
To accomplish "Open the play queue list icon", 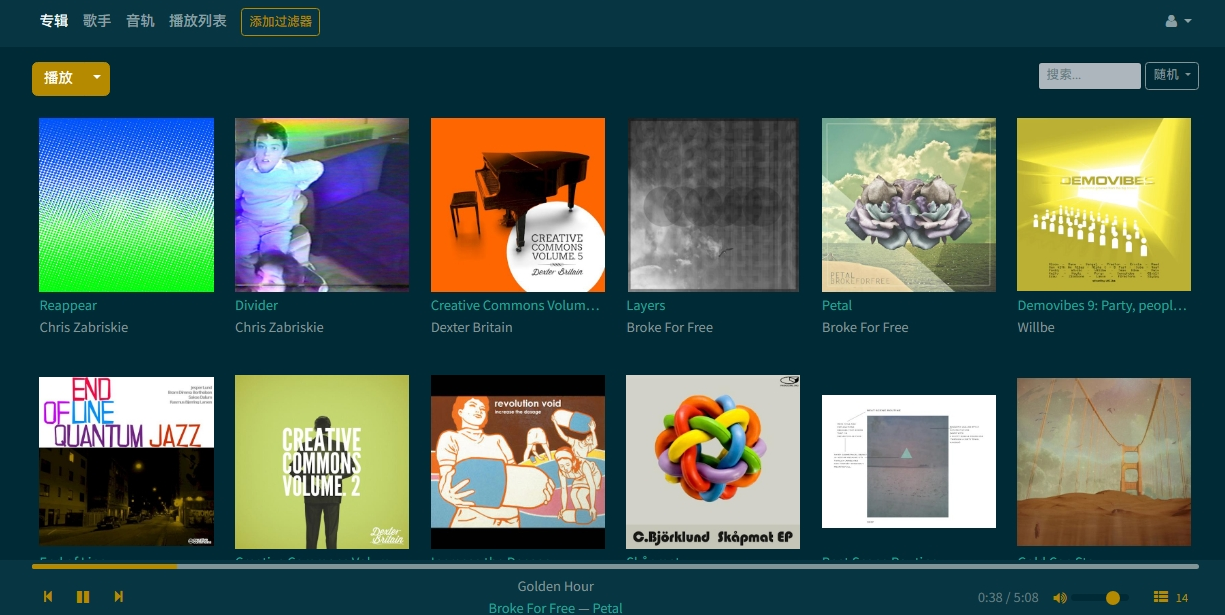I will click(x=1161, y=597).
